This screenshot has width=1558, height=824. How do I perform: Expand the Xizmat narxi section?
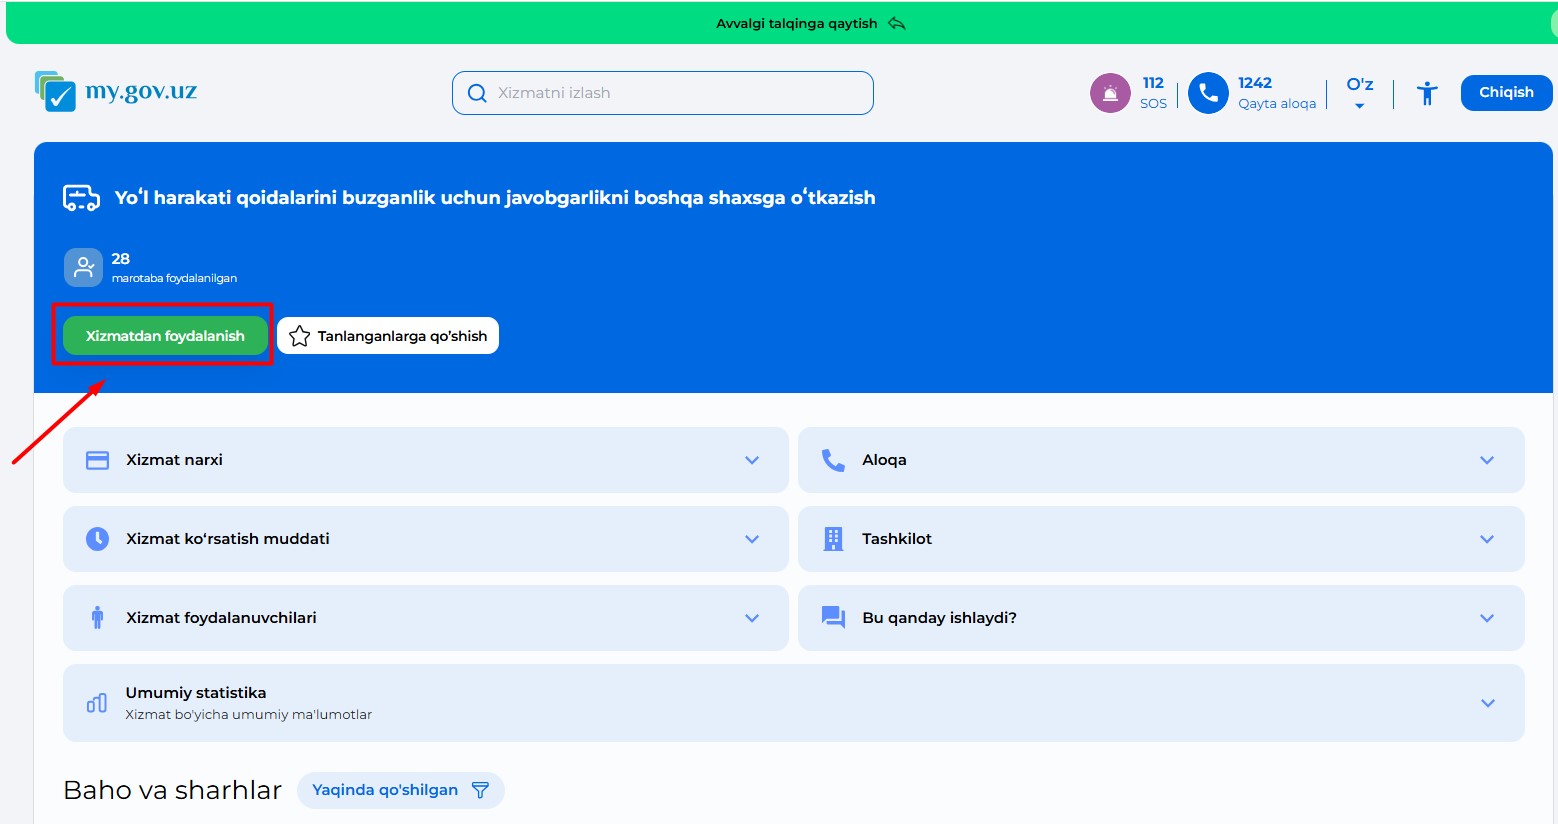(x=752, y=460)
